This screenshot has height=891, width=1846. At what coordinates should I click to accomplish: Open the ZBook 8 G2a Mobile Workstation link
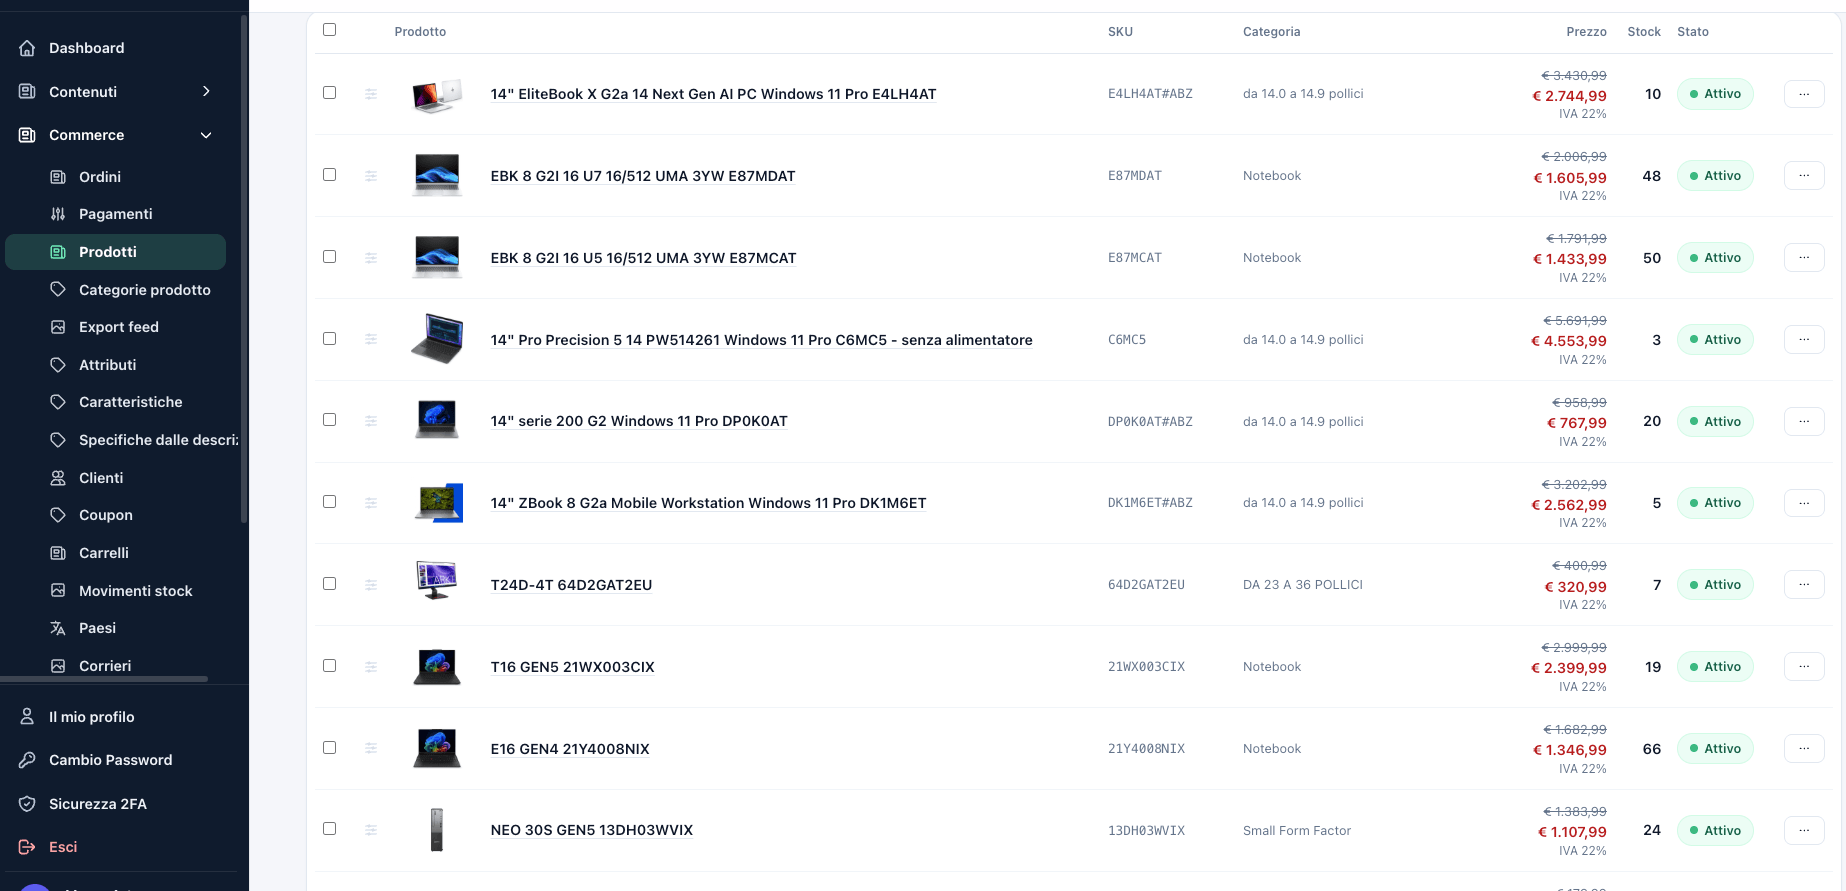[x=708, y=503]
